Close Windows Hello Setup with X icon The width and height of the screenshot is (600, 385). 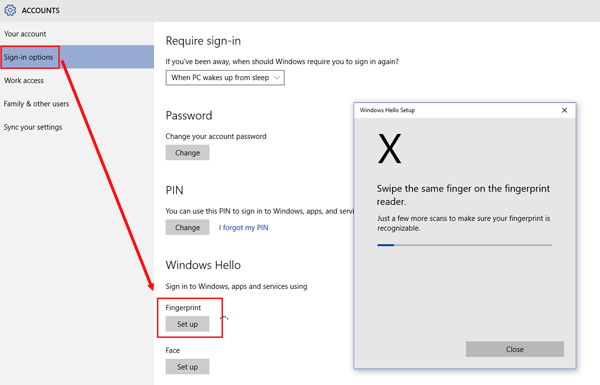click(564, 110)
